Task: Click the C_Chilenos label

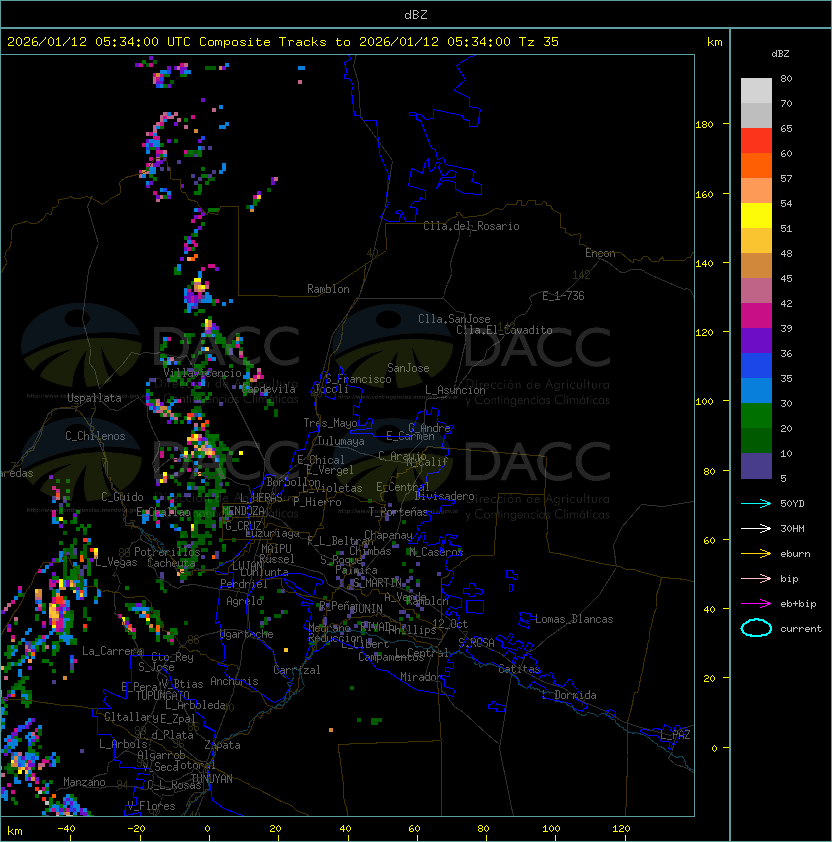Action: tap(95, 436)
